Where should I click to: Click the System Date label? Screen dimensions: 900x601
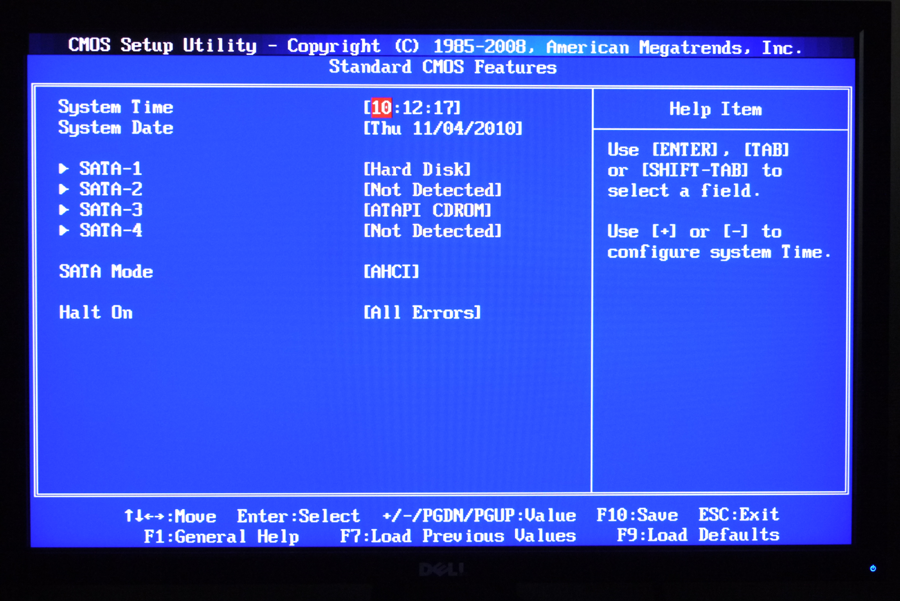click(115, 128)
